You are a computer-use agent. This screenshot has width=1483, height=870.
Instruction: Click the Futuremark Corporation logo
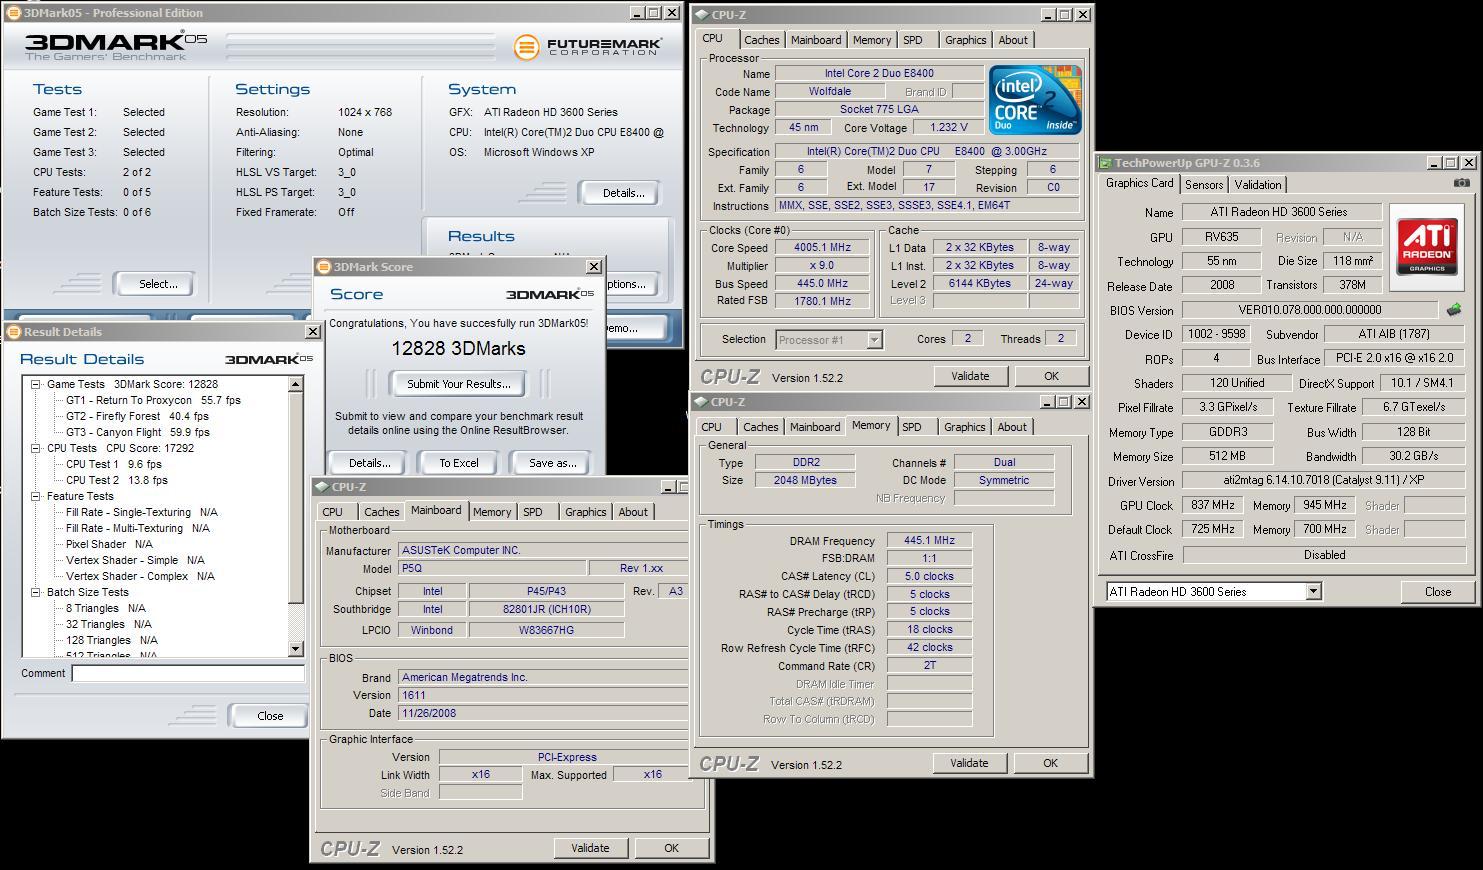[588, 47]
